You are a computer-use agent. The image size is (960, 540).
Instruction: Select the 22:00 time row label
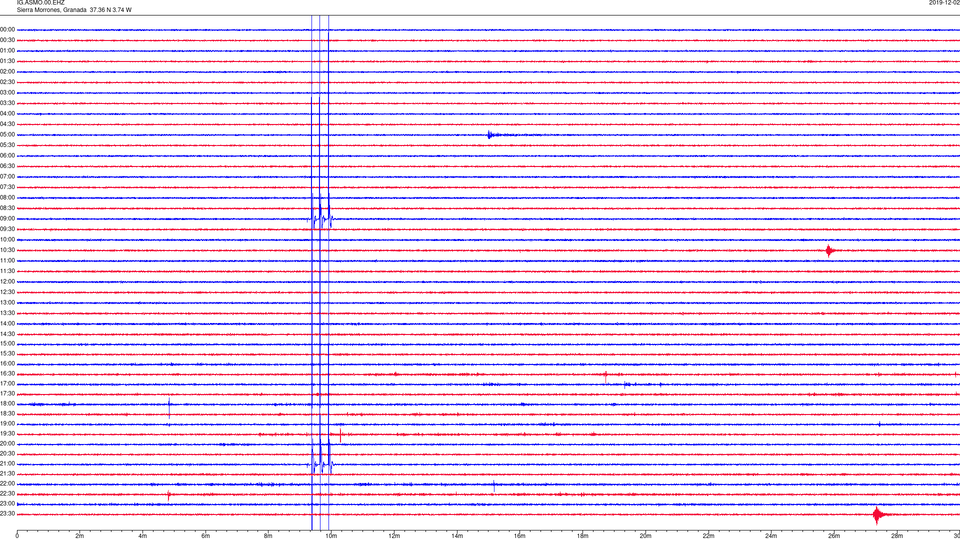tap(7, 484)
